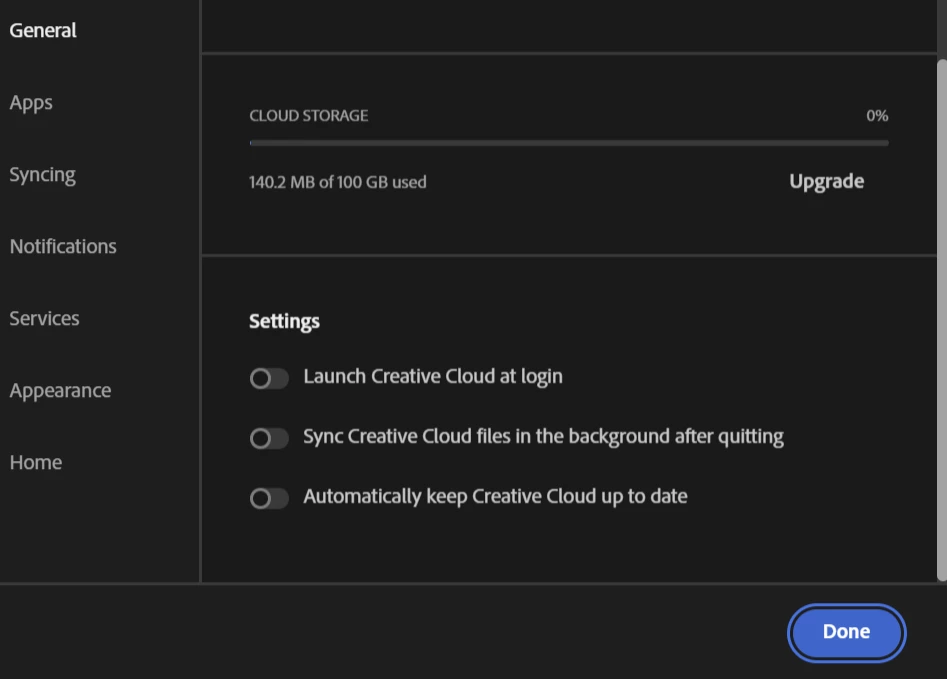Switch to the Apps preferences section
947x679 pixels.
tap(31, 103)
